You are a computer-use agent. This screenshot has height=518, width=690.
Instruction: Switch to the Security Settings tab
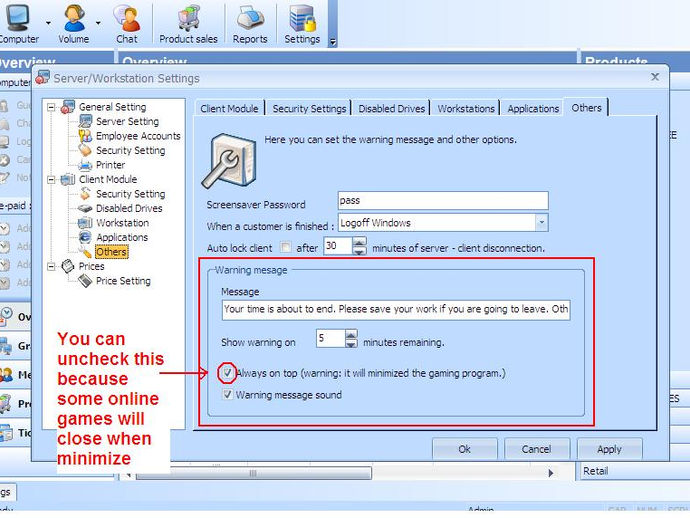[x=309, y=108]
